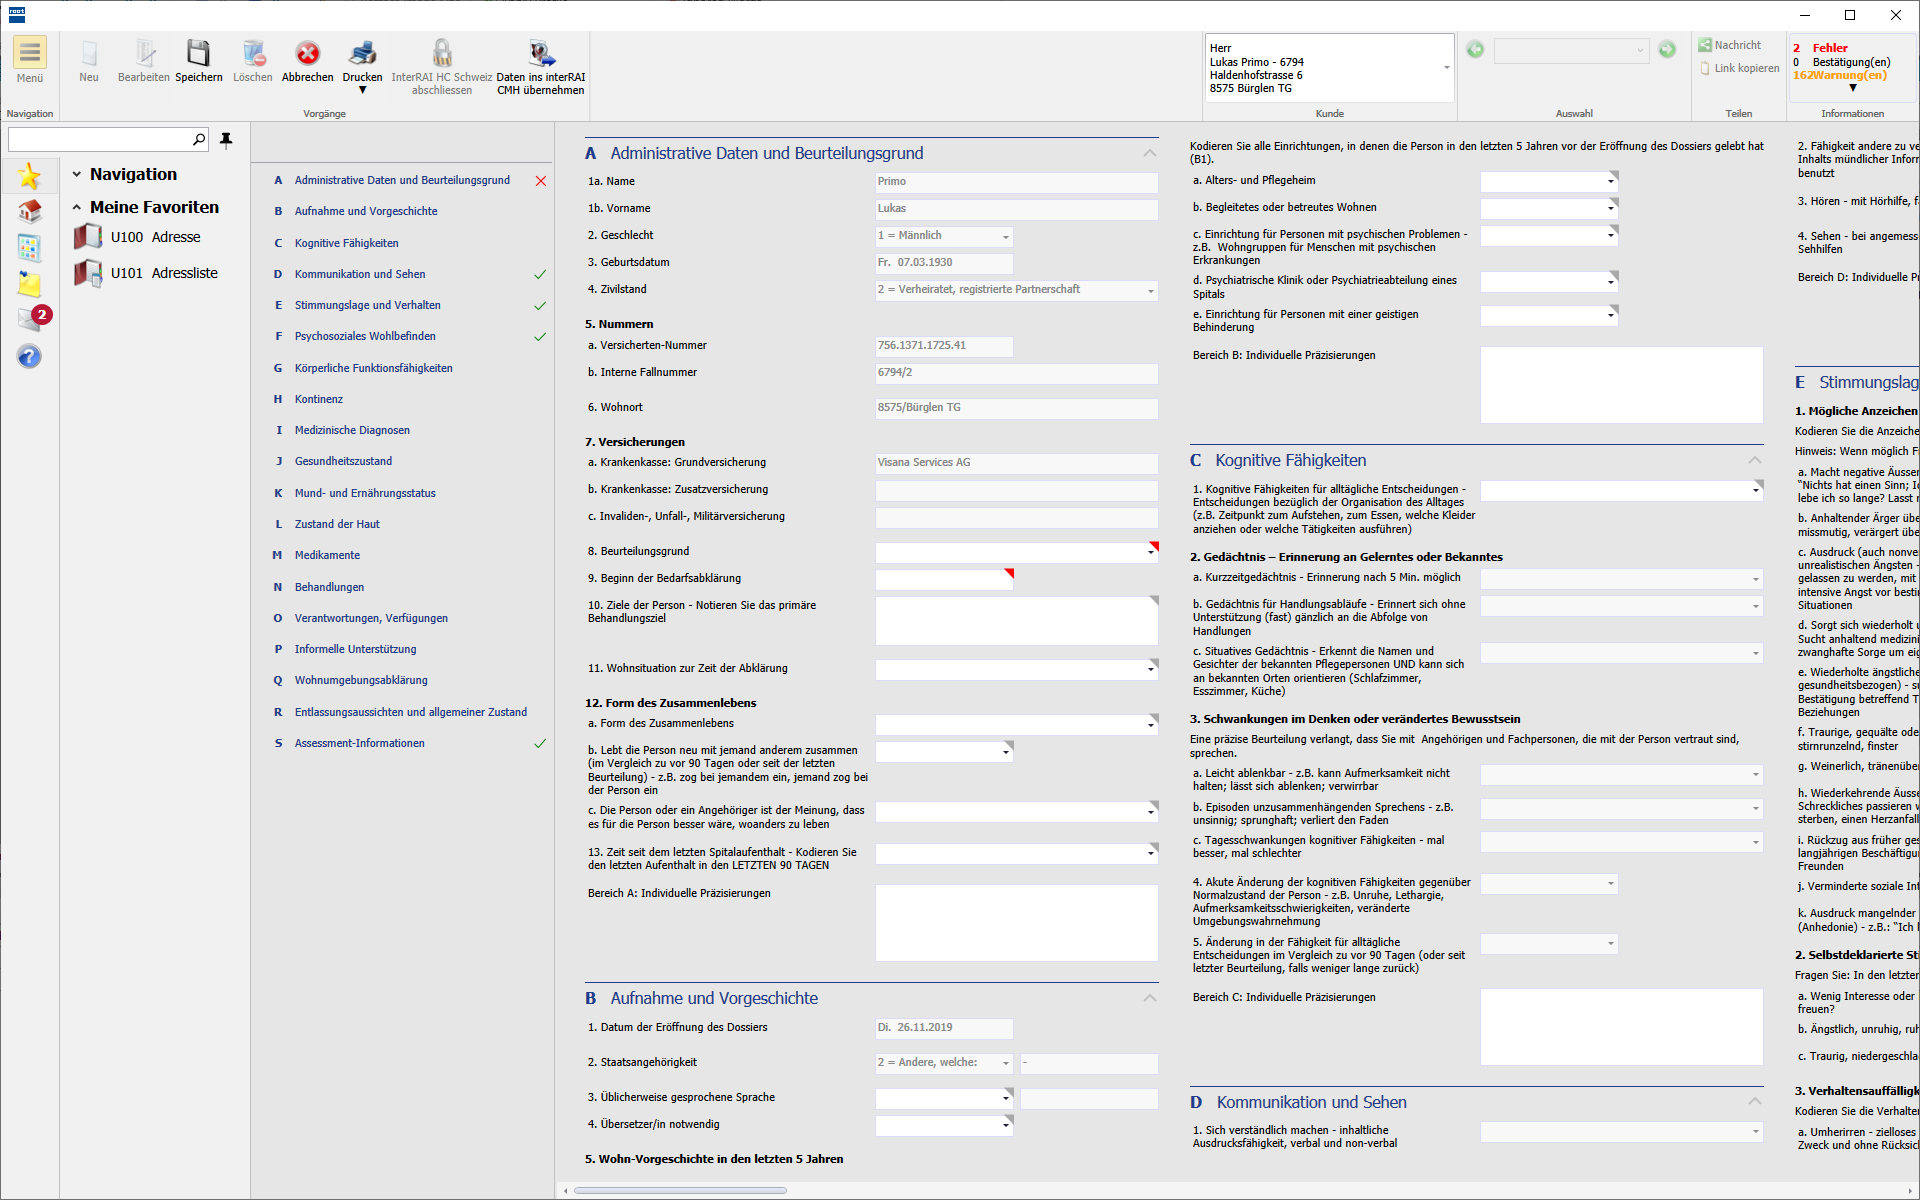Collapse Meine Favoriten group
1920x1200 pixels.
coord(77,207)
